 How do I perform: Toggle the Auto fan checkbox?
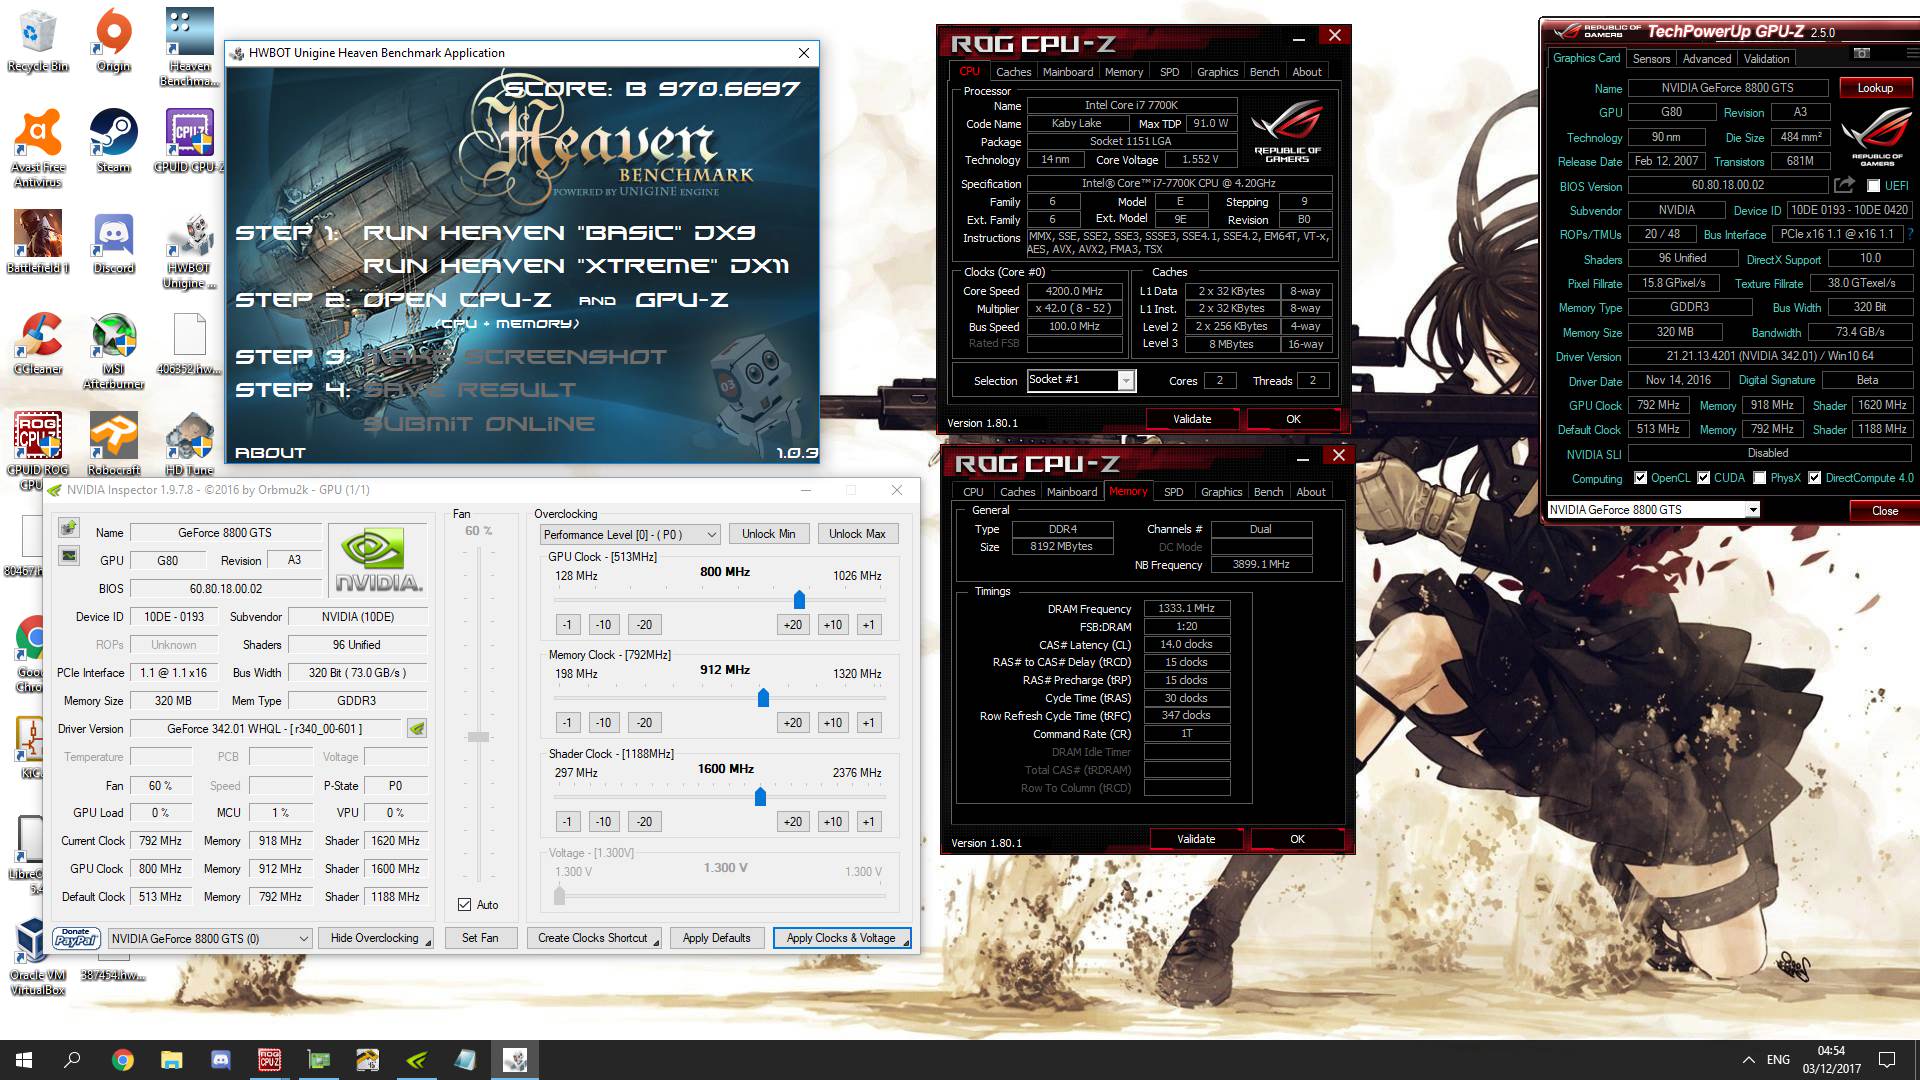(x=464, y=905)
